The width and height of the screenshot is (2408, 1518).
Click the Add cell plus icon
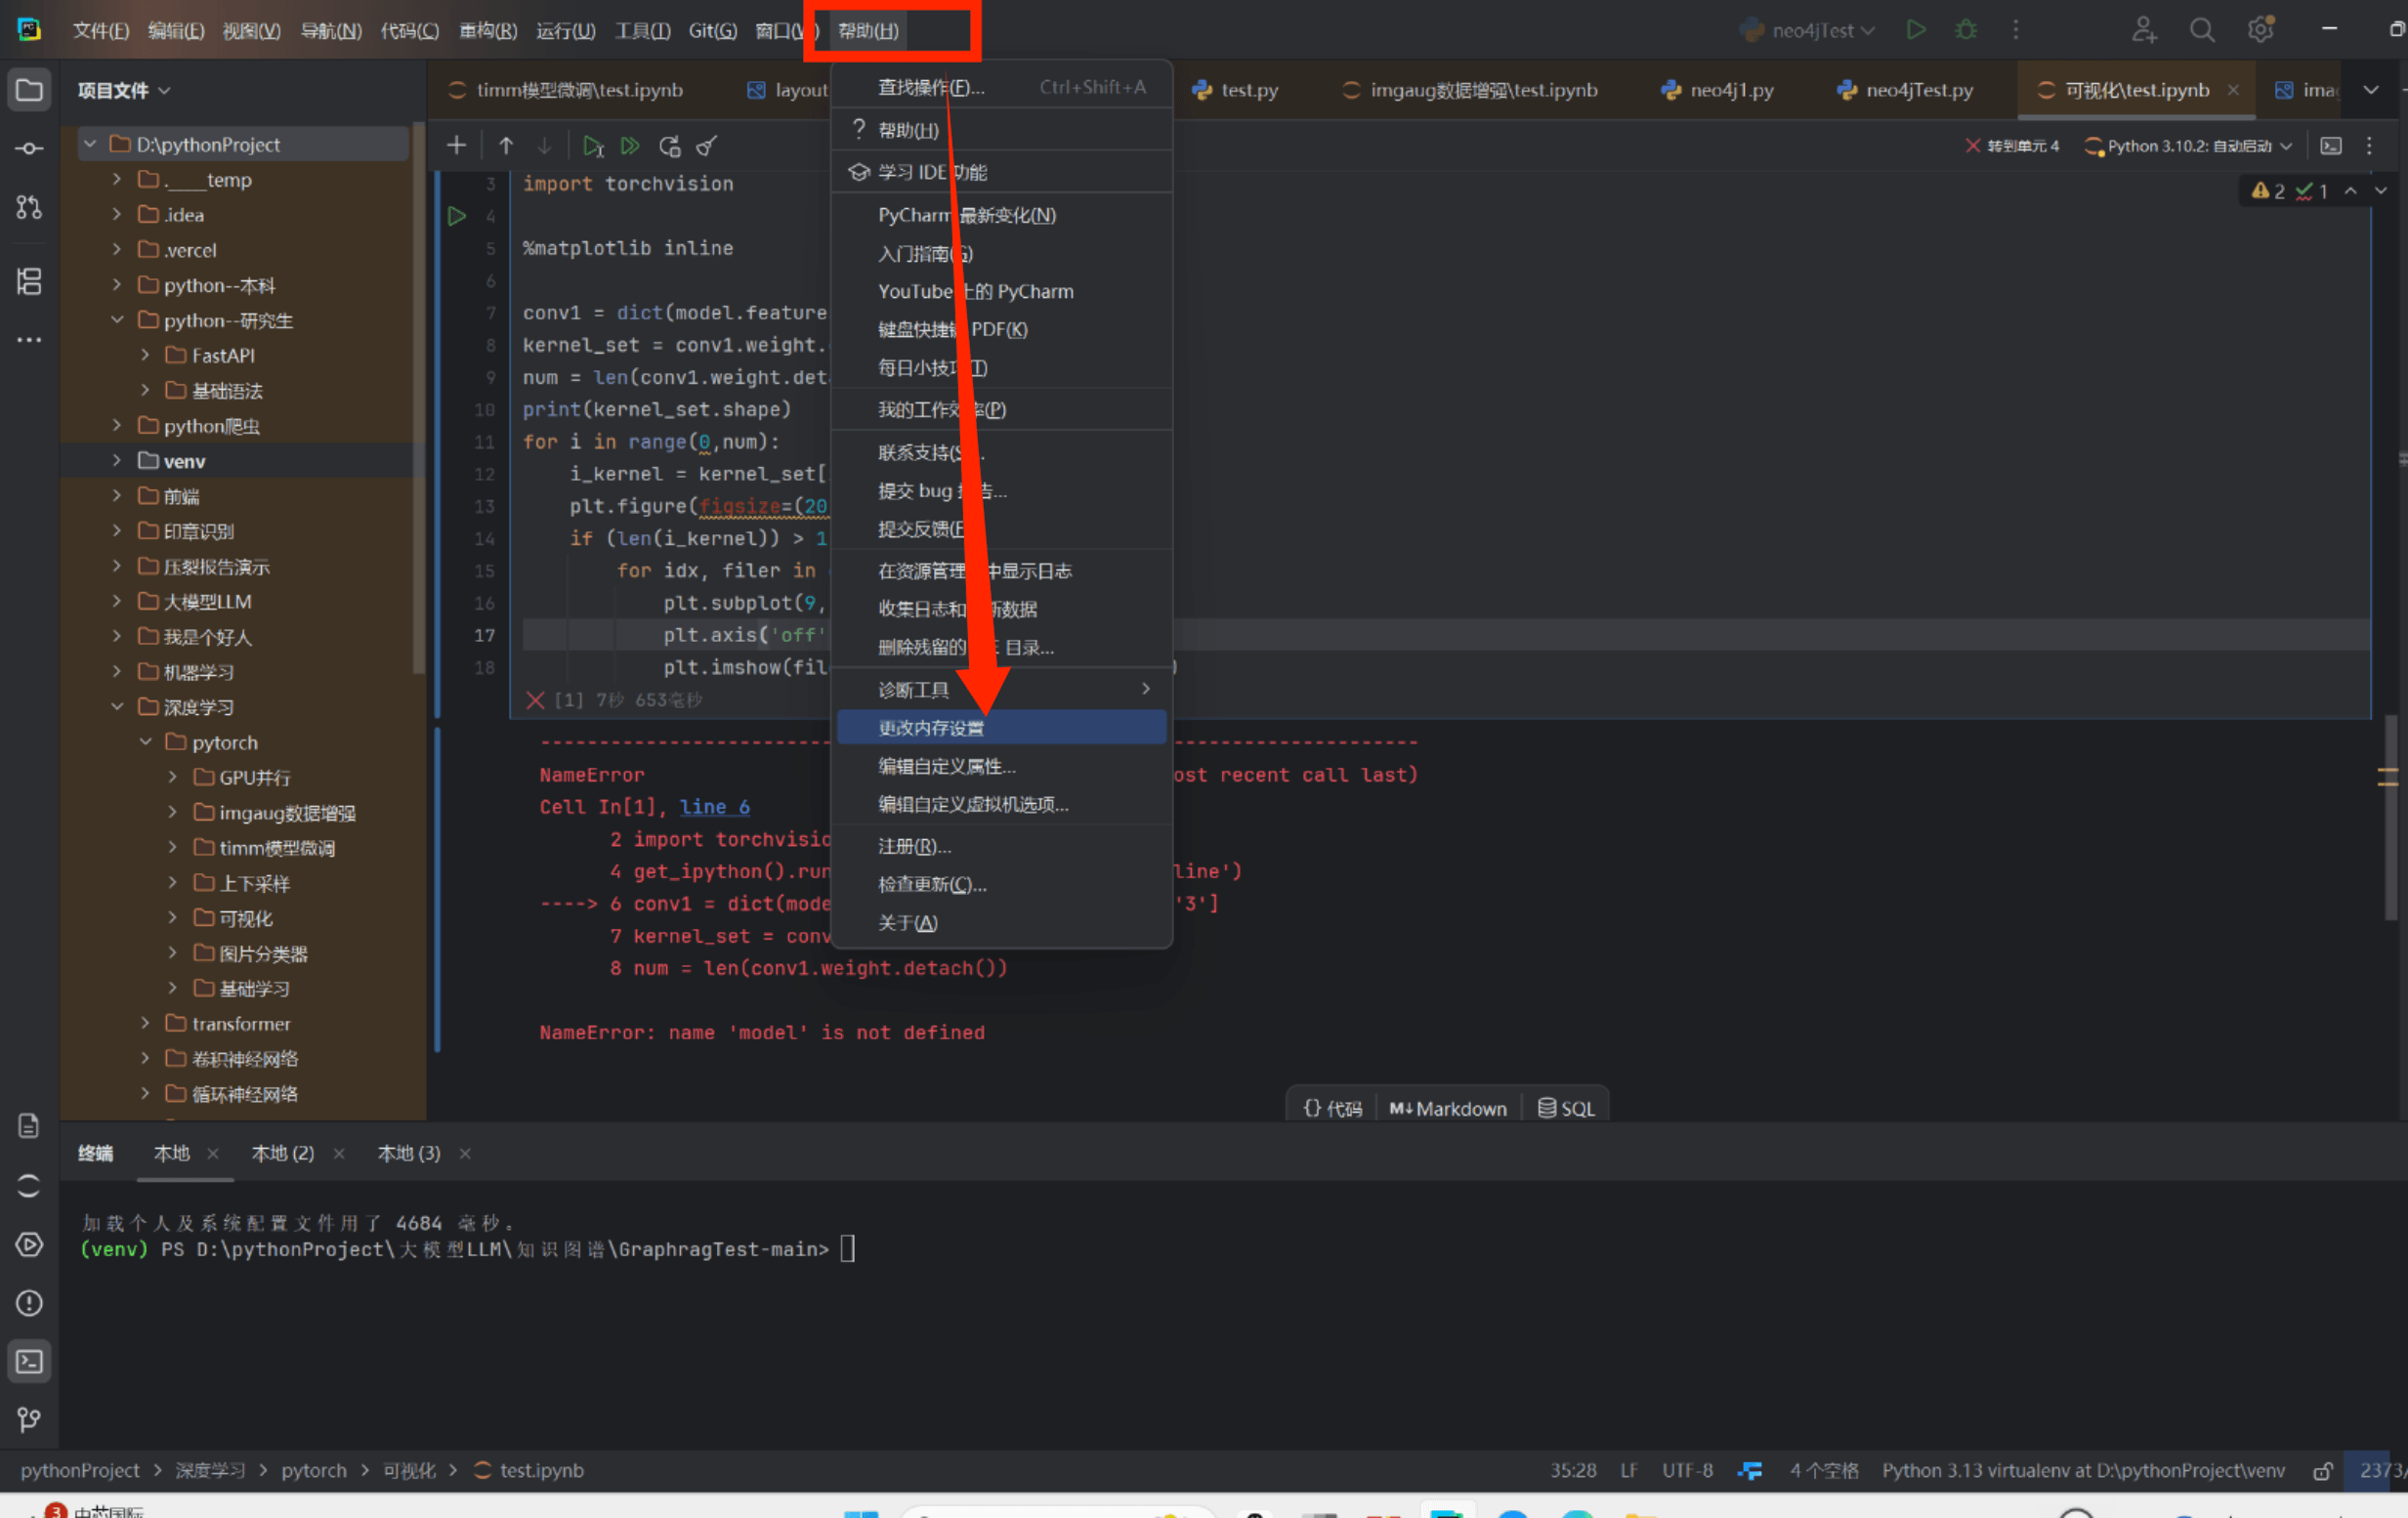(x=456, y=146)
